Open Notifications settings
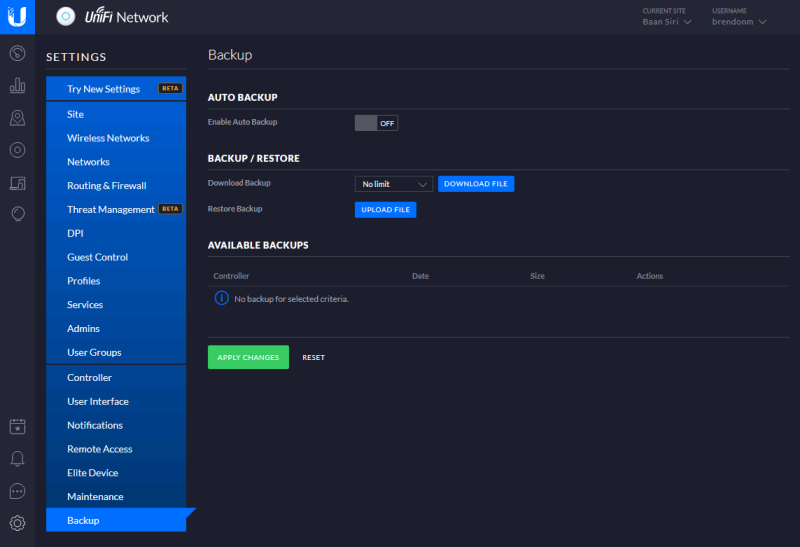The image size is (800, 547). 116,425
